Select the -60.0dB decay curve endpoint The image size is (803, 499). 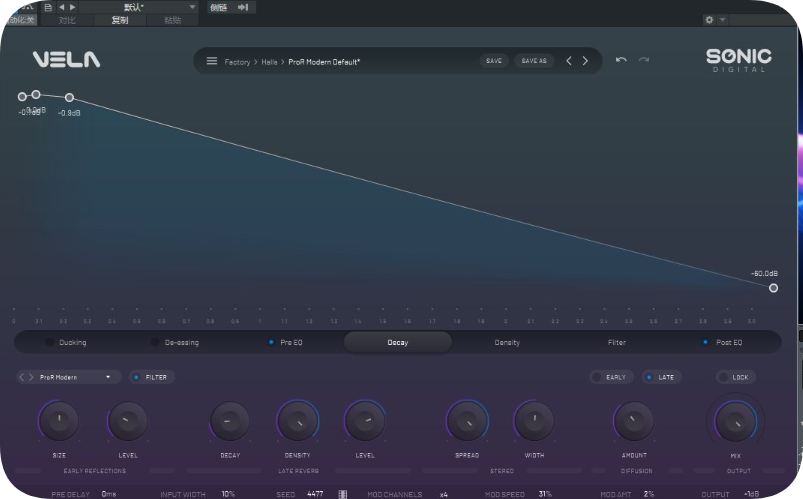pyautogui.click(x=773, y=288)
